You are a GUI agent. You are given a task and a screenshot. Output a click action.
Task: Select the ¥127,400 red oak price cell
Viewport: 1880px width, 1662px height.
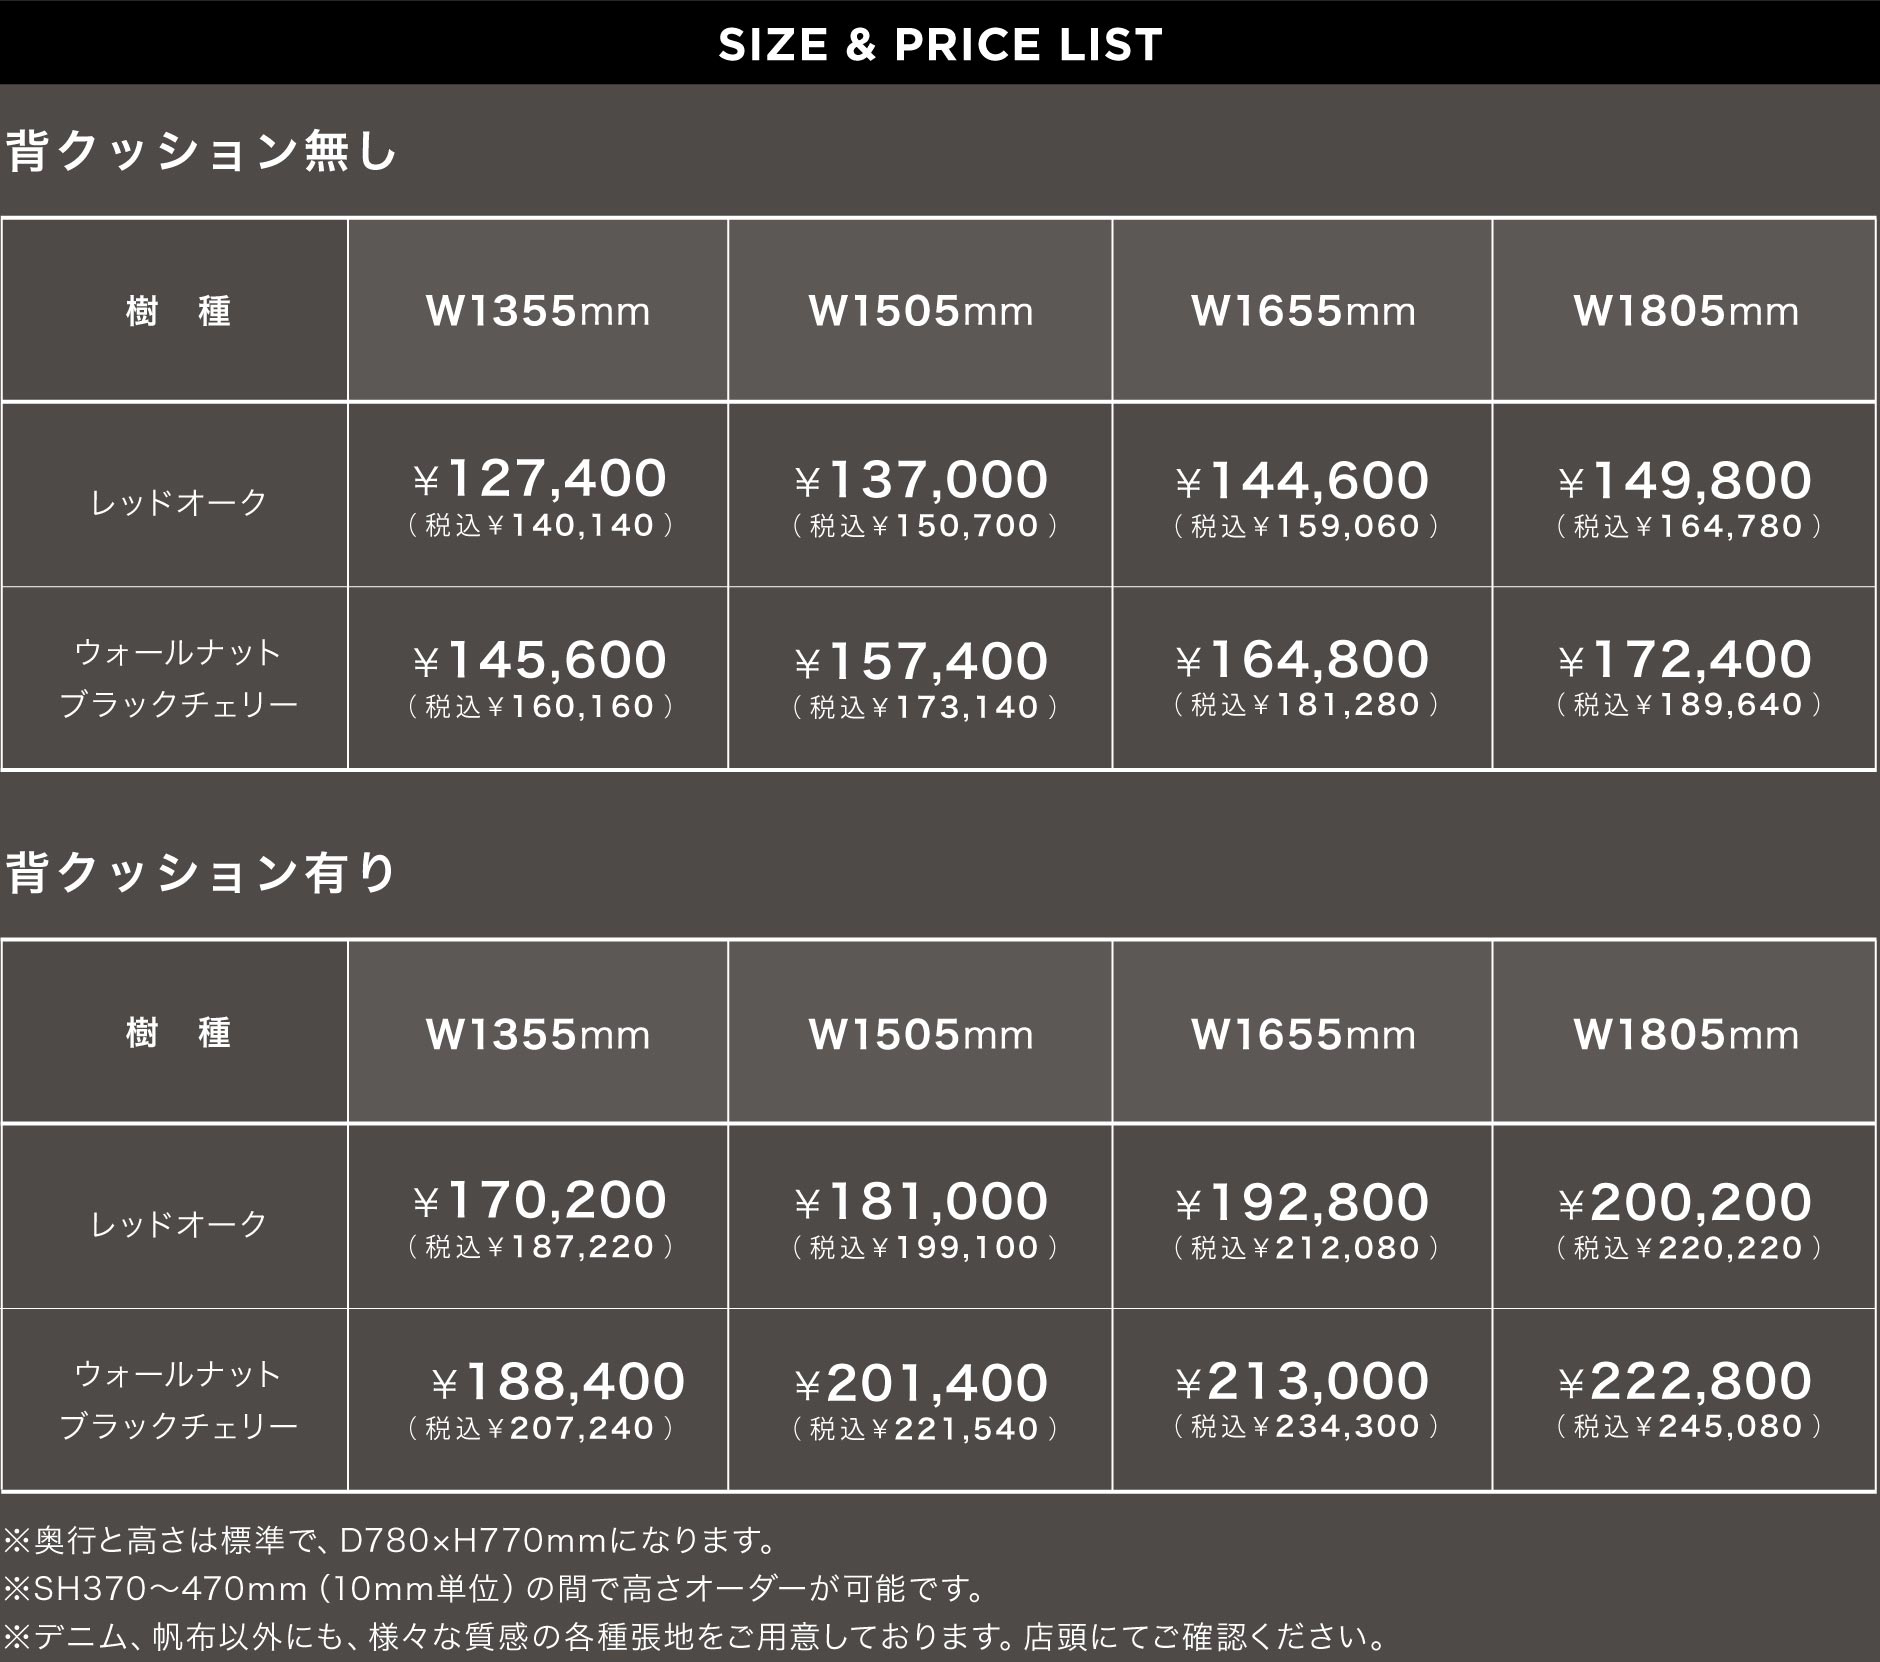point(538,494)
